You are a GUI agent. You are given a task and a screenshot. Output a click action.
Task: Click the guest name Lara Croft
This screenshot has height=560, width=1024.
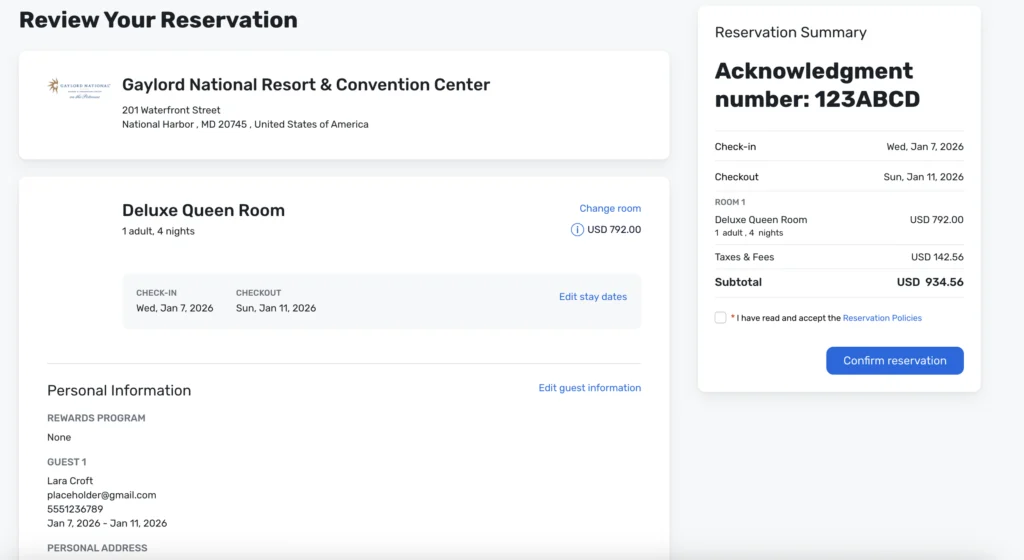[x=70, y=481]
